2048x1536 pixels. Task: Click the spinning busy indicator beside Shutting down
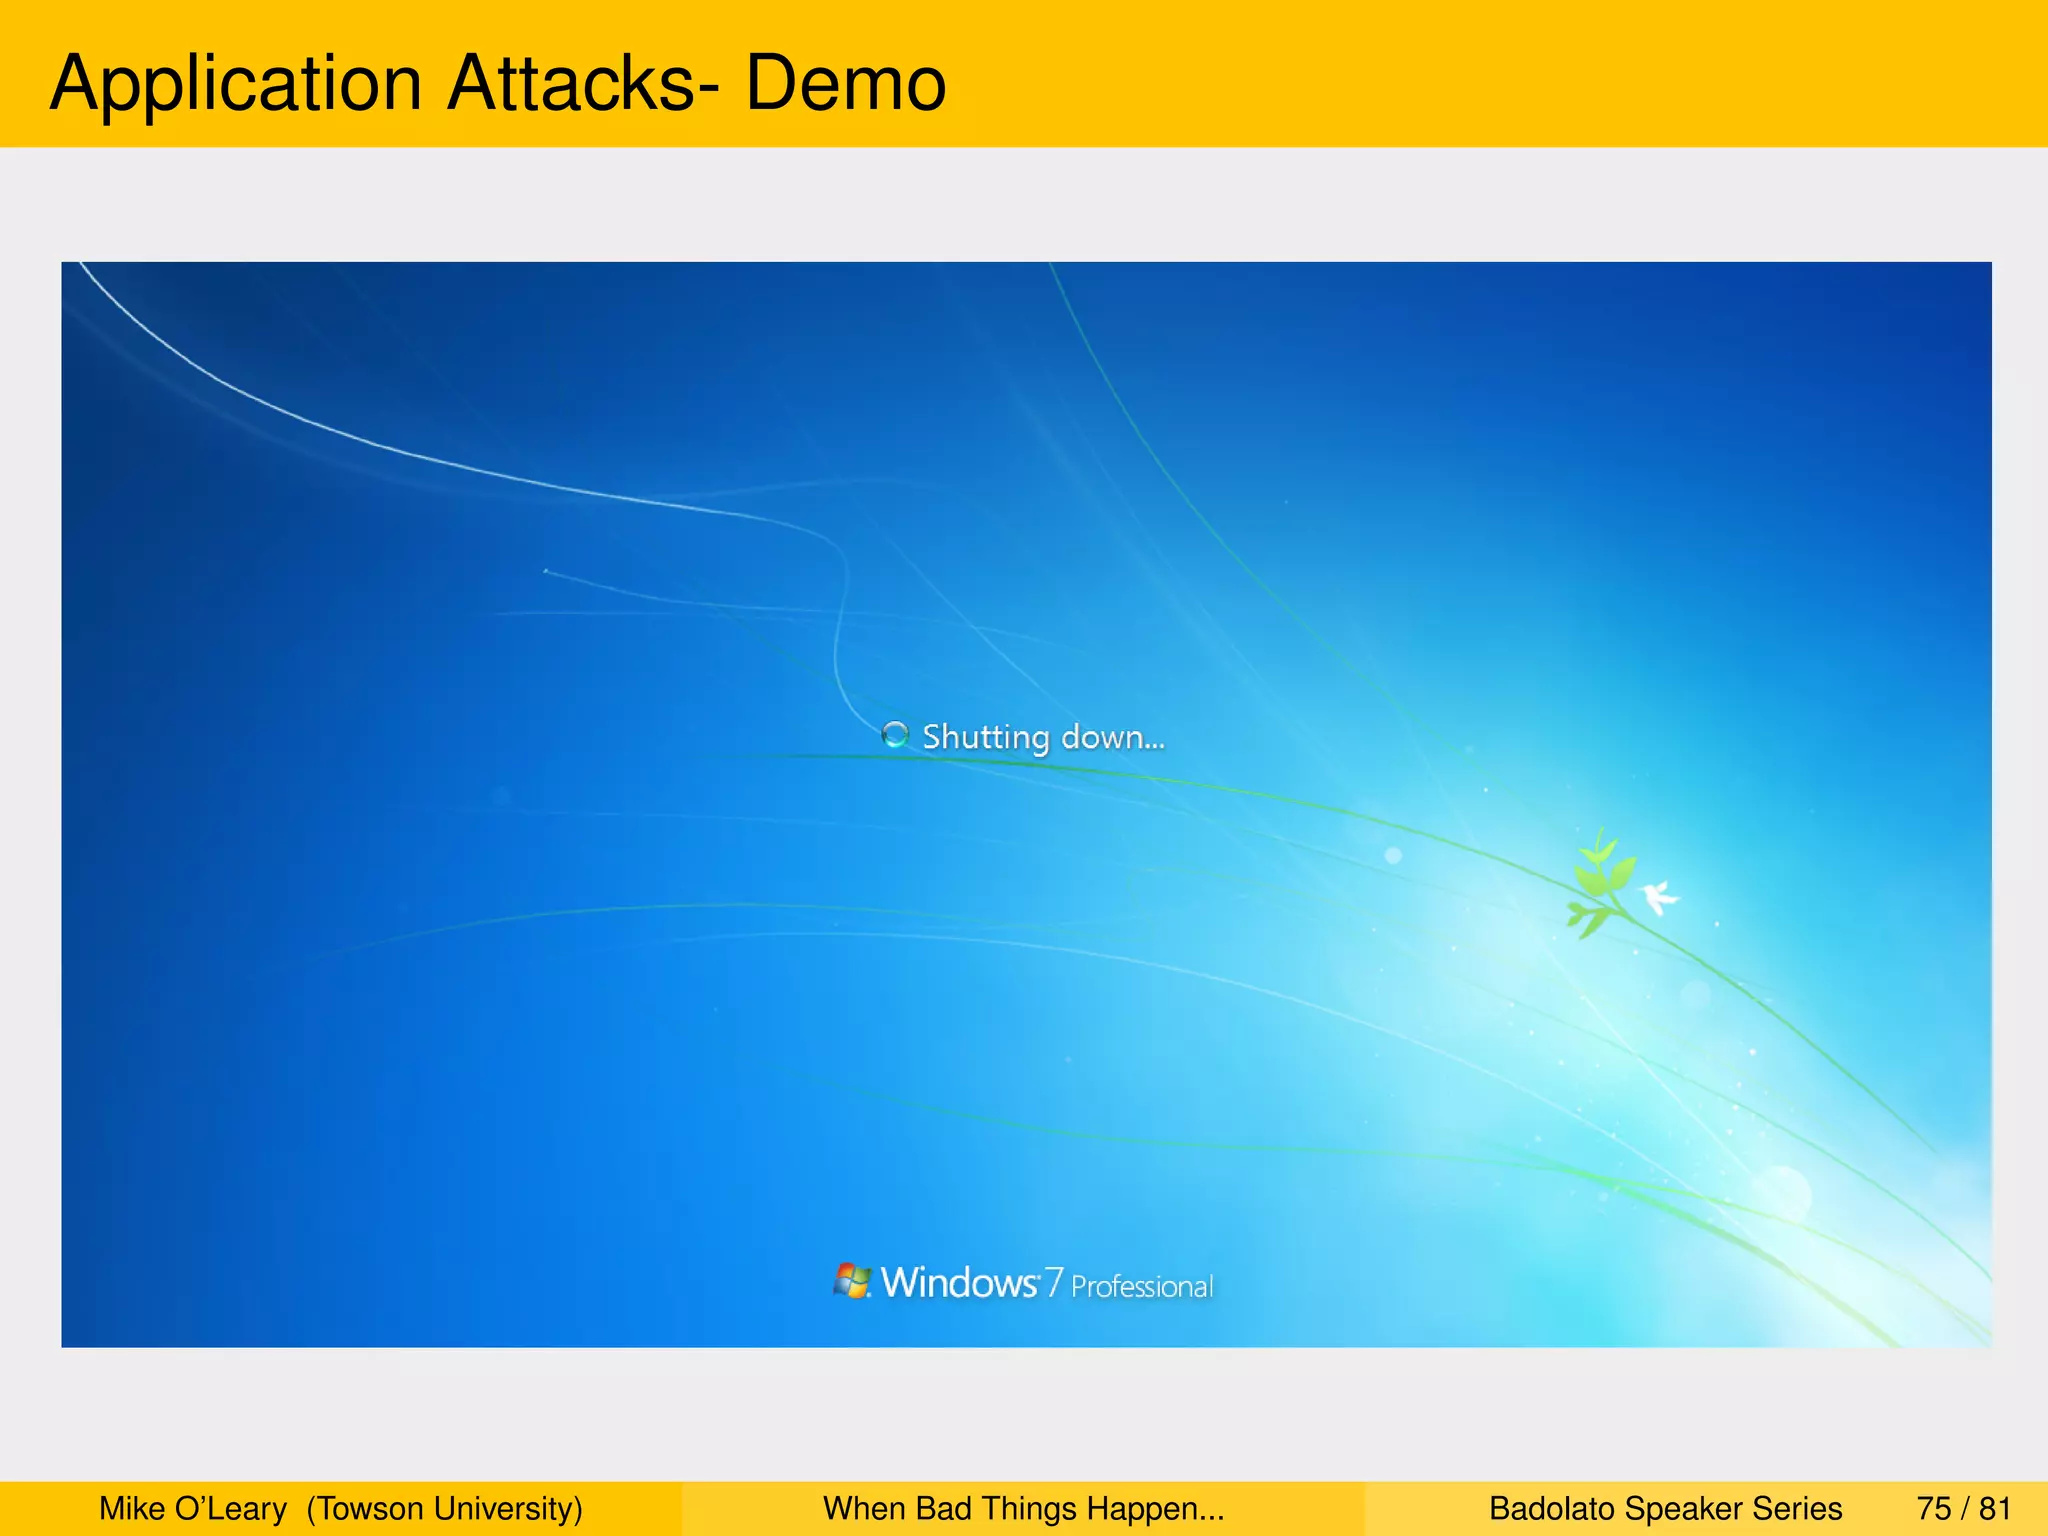click(895, 736)
